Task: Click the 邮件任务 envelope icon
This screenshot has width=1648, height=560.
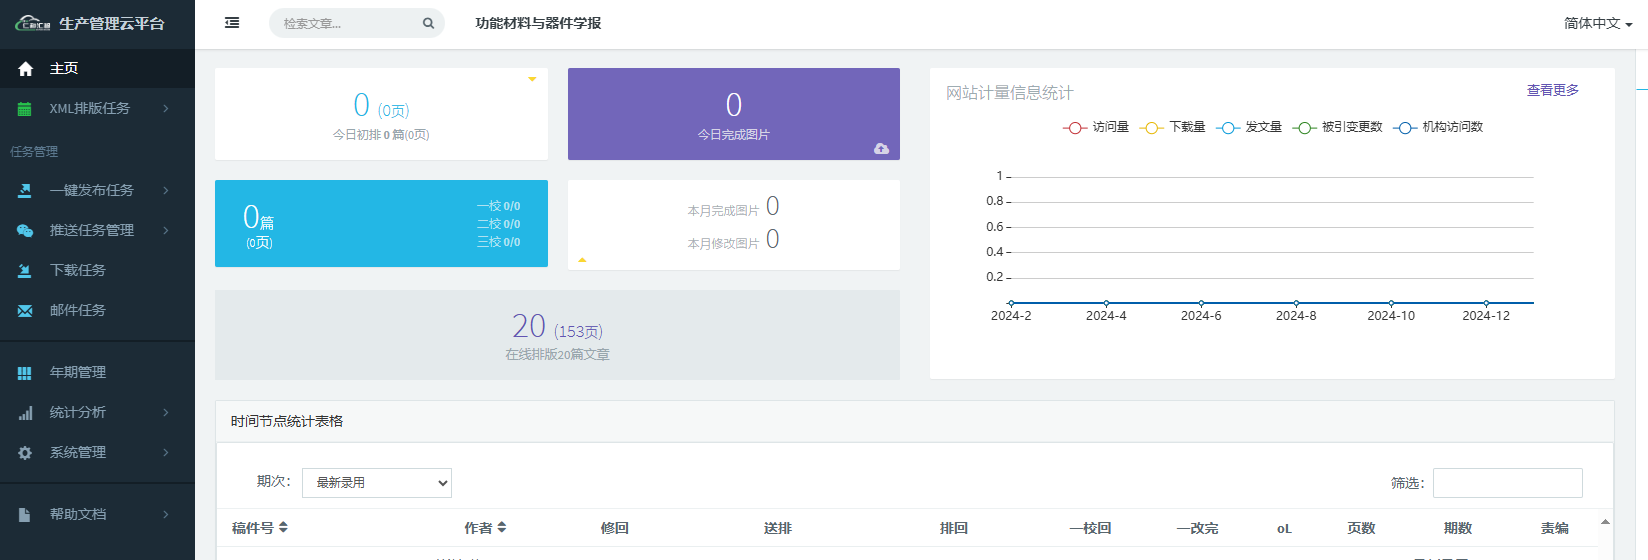Action: pos(25,311)
